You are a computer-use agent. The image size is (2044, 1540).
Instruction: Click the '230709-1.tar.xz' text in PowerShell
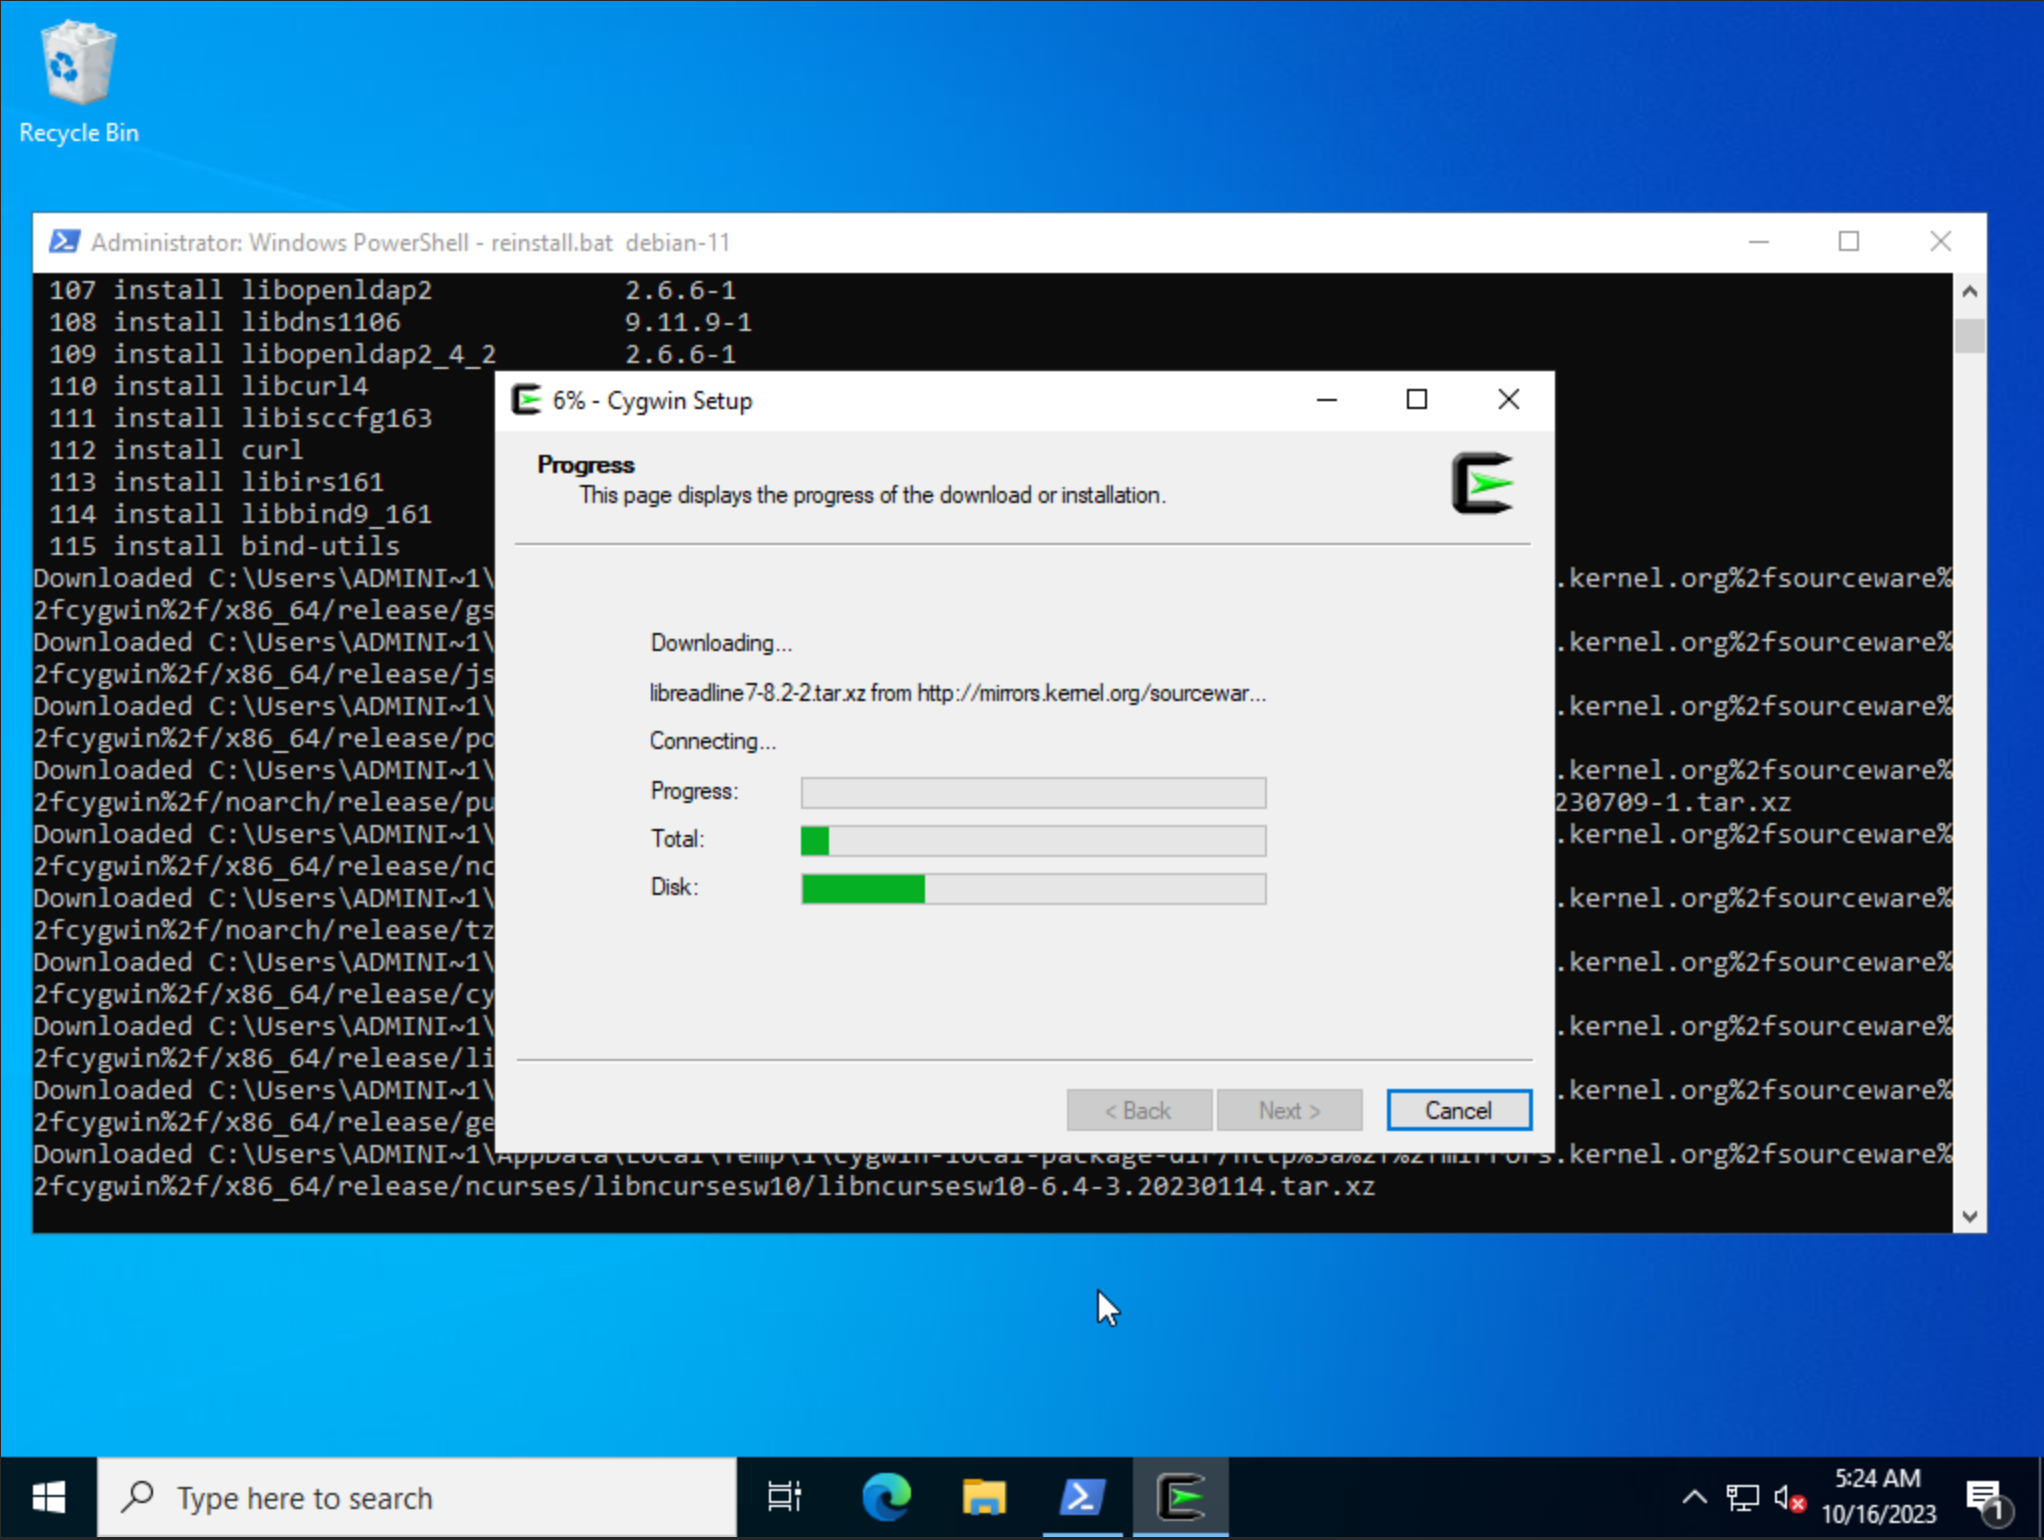[1673, 803]
